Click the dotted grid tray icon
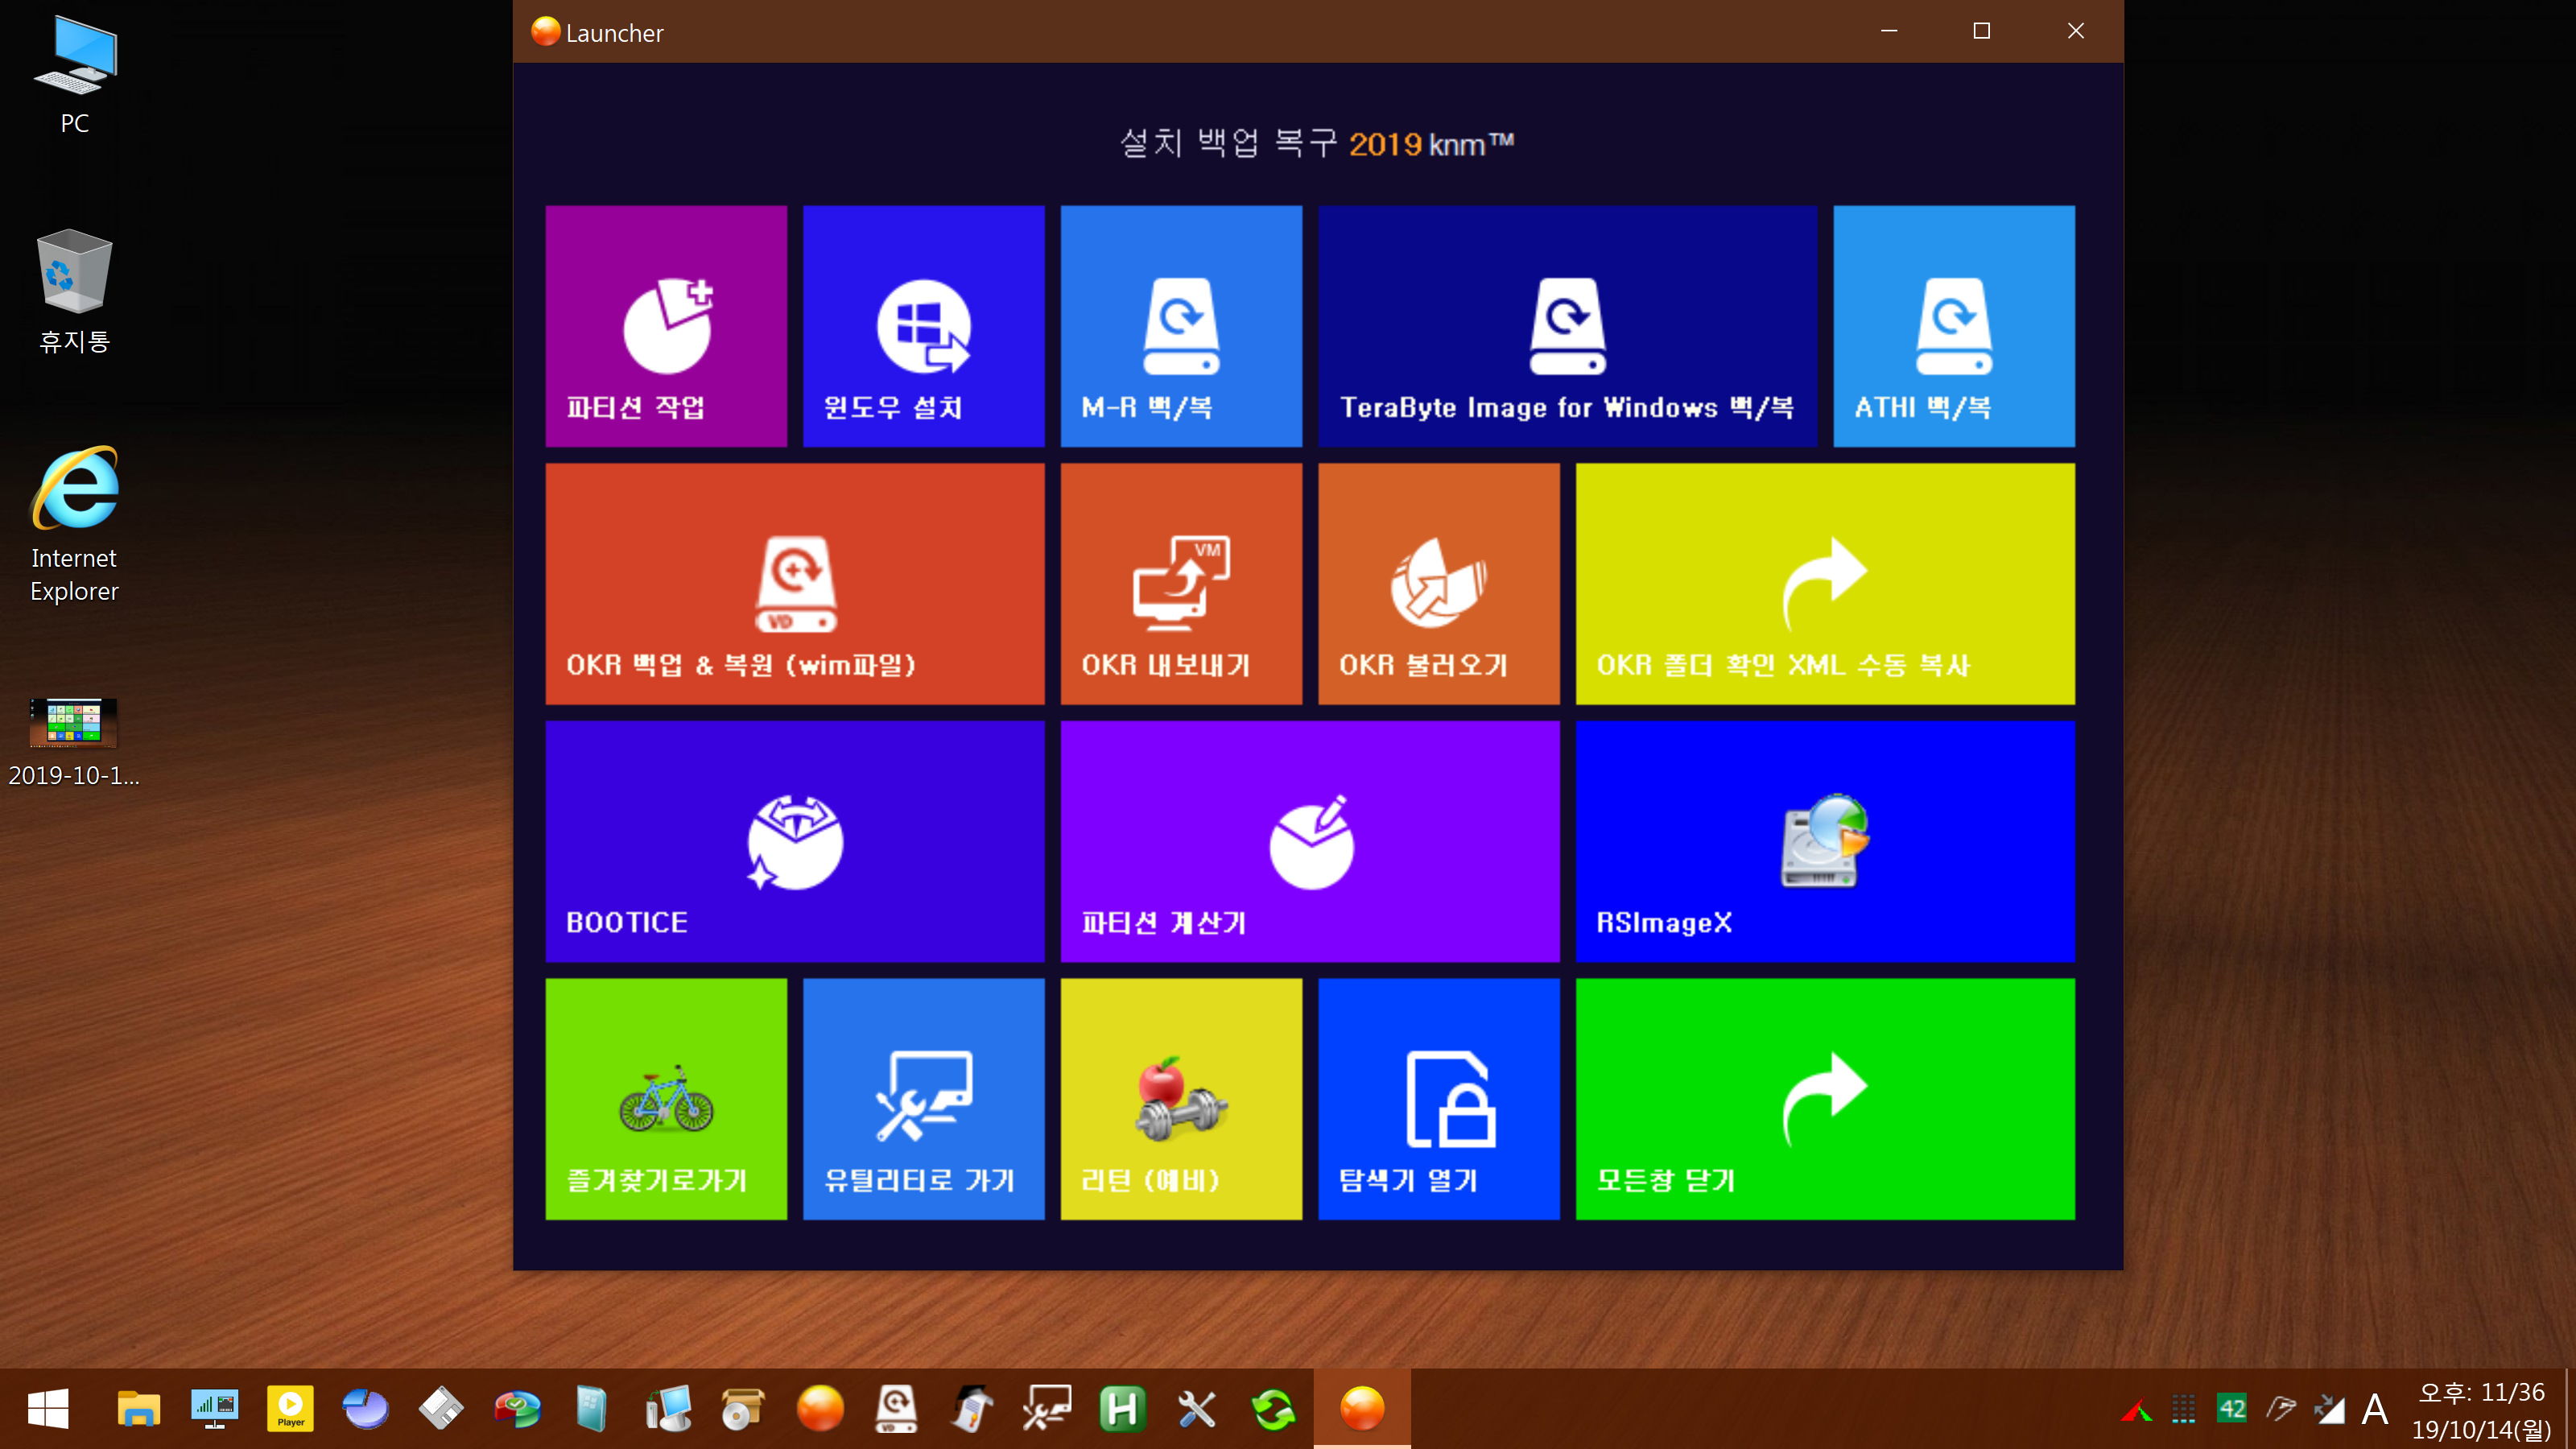Viewport: 2576px width, 1449px height. (x=2184, y=1409)
